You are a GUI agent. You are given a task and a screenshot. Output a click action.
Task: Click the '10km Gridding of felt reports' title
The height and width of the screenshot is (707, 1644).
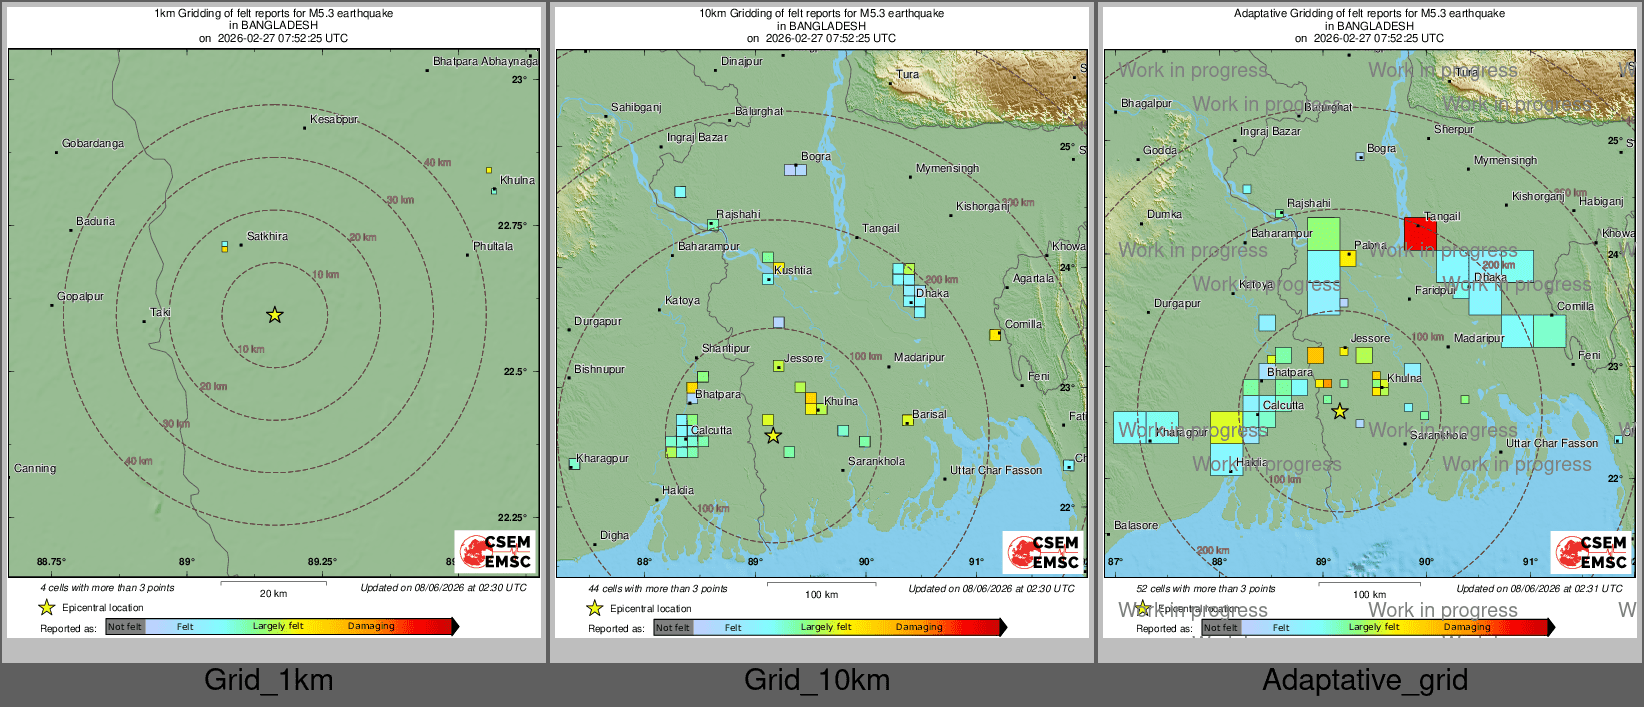(821, 14)
